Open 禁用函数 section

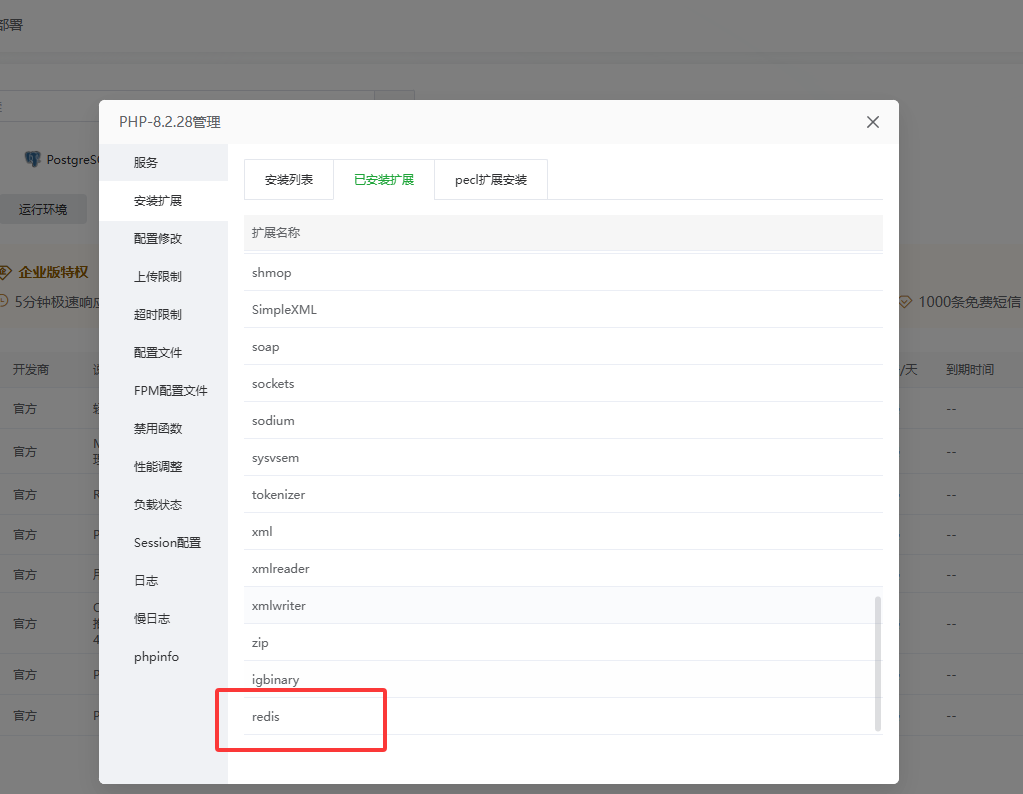click(158, 429)
